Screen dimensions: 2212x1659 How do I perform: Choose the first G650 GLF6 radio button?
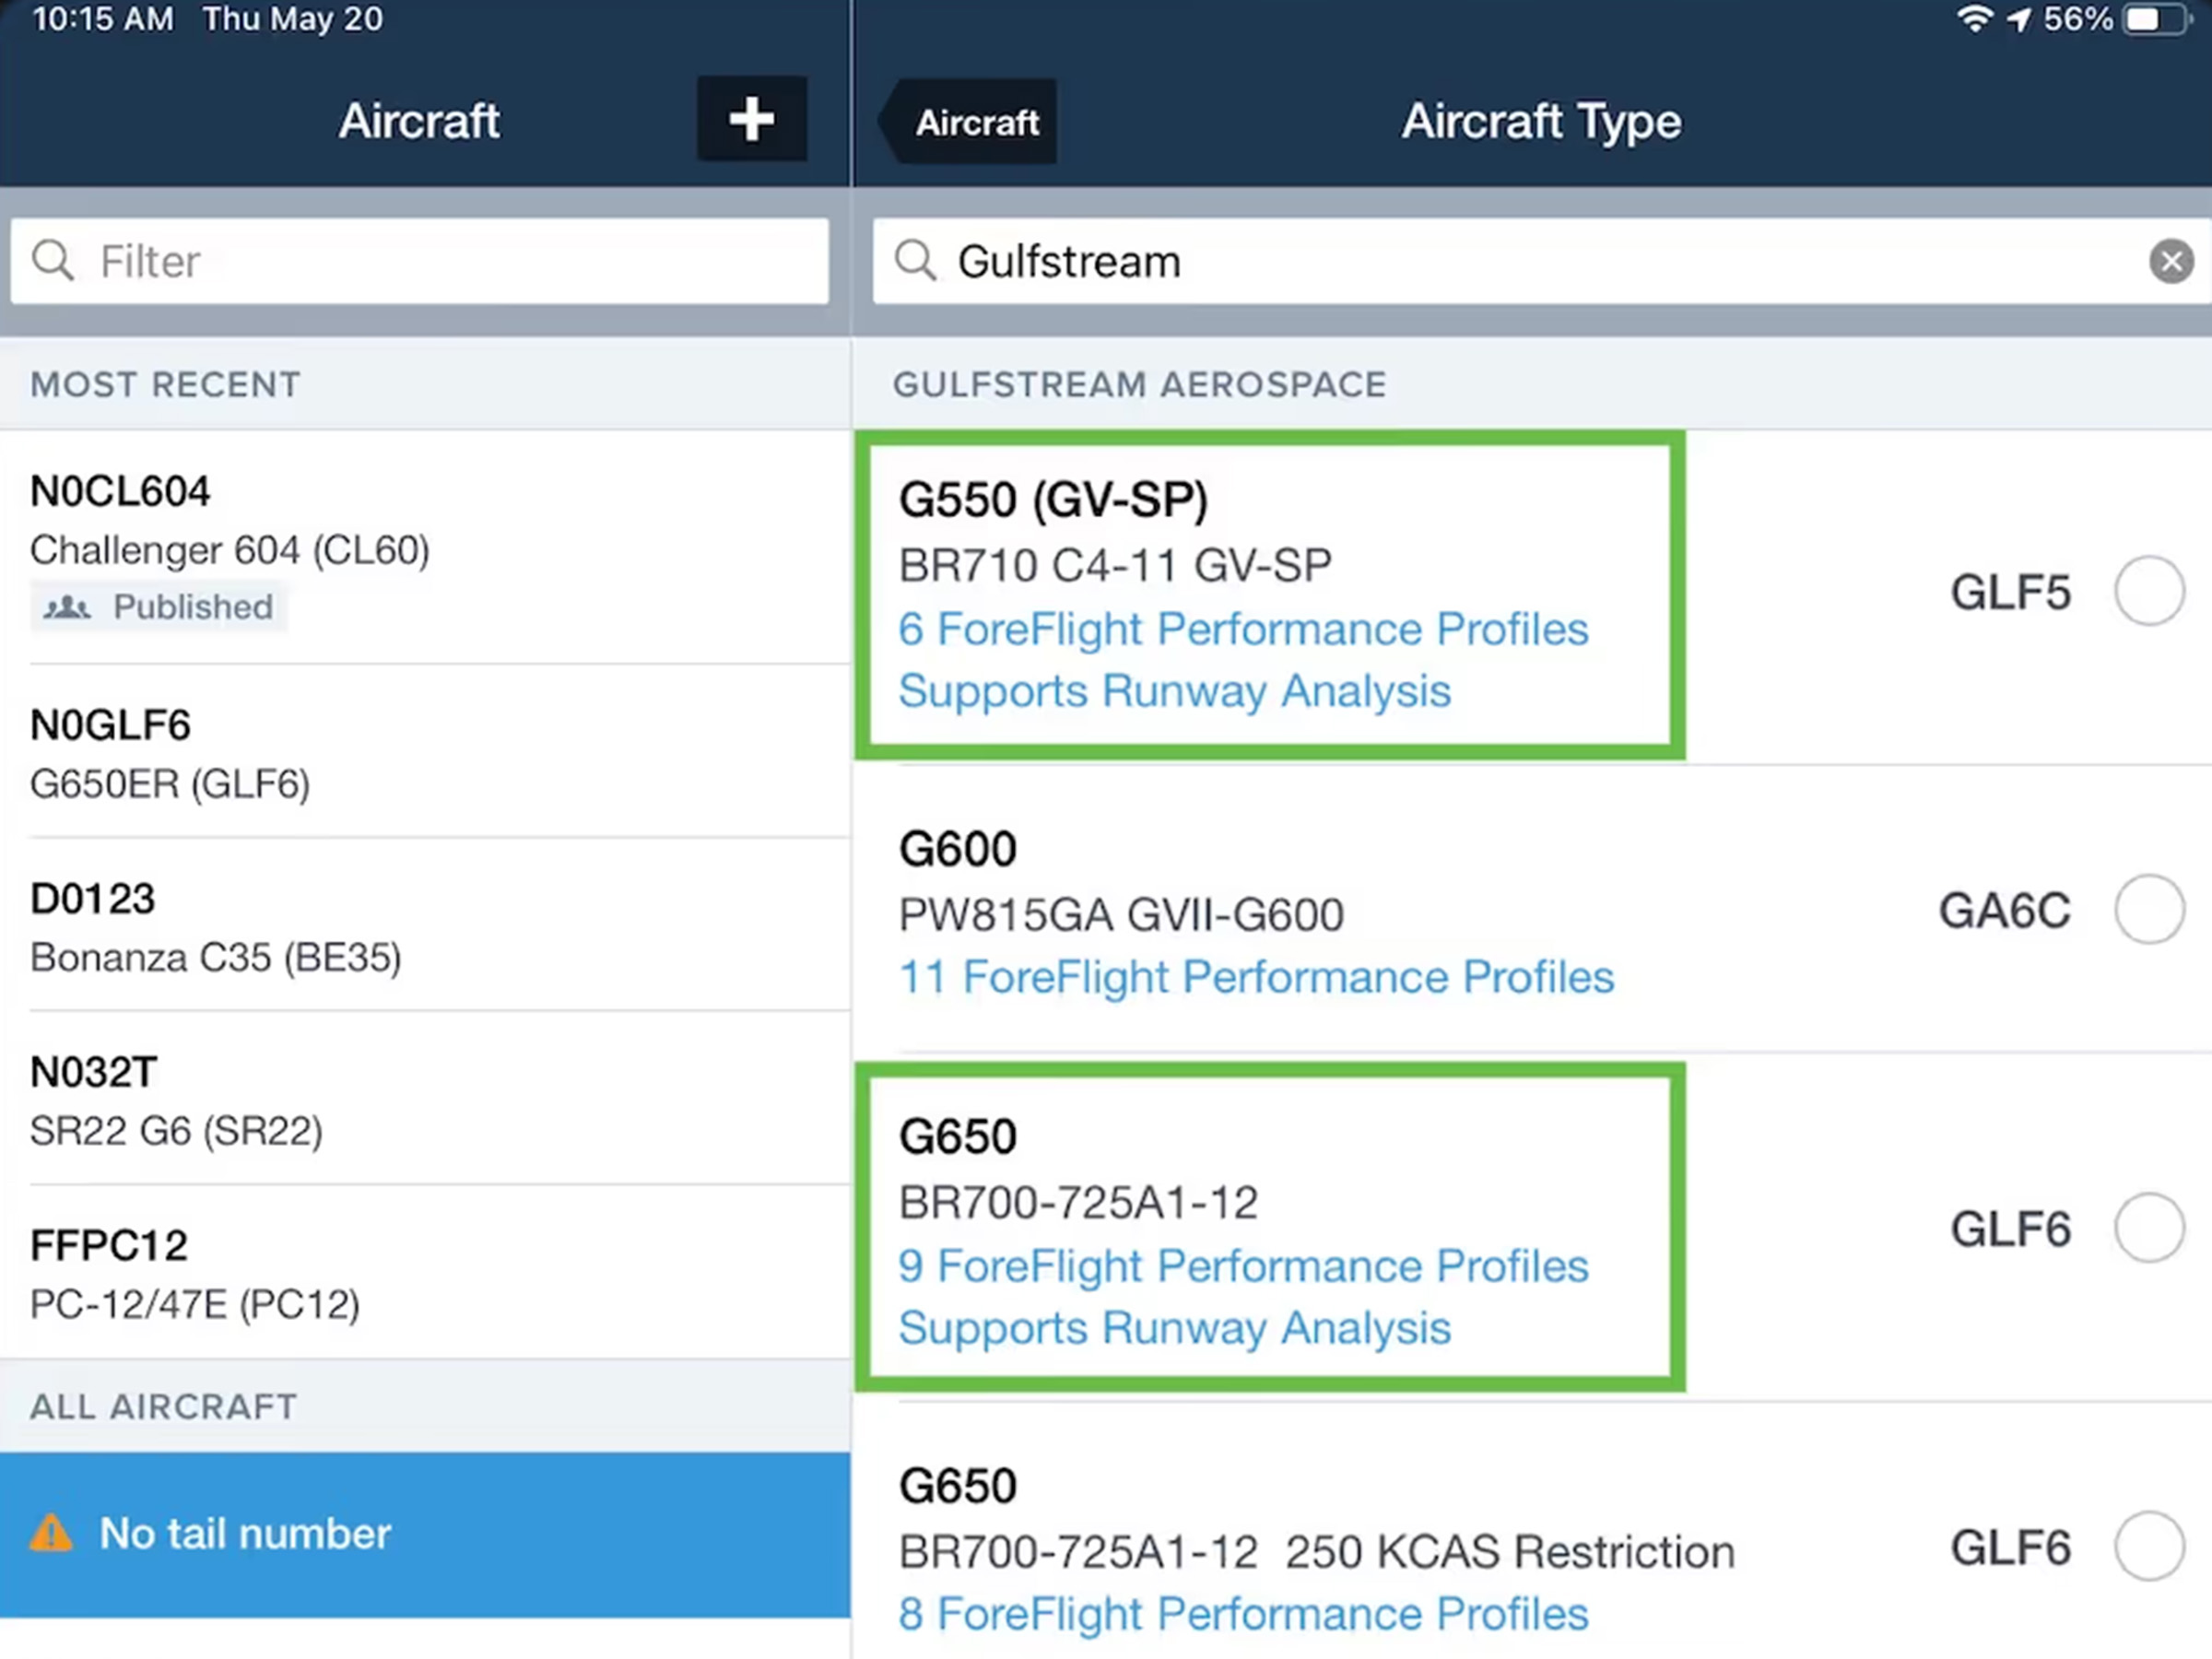(x=2149, y=1228)
